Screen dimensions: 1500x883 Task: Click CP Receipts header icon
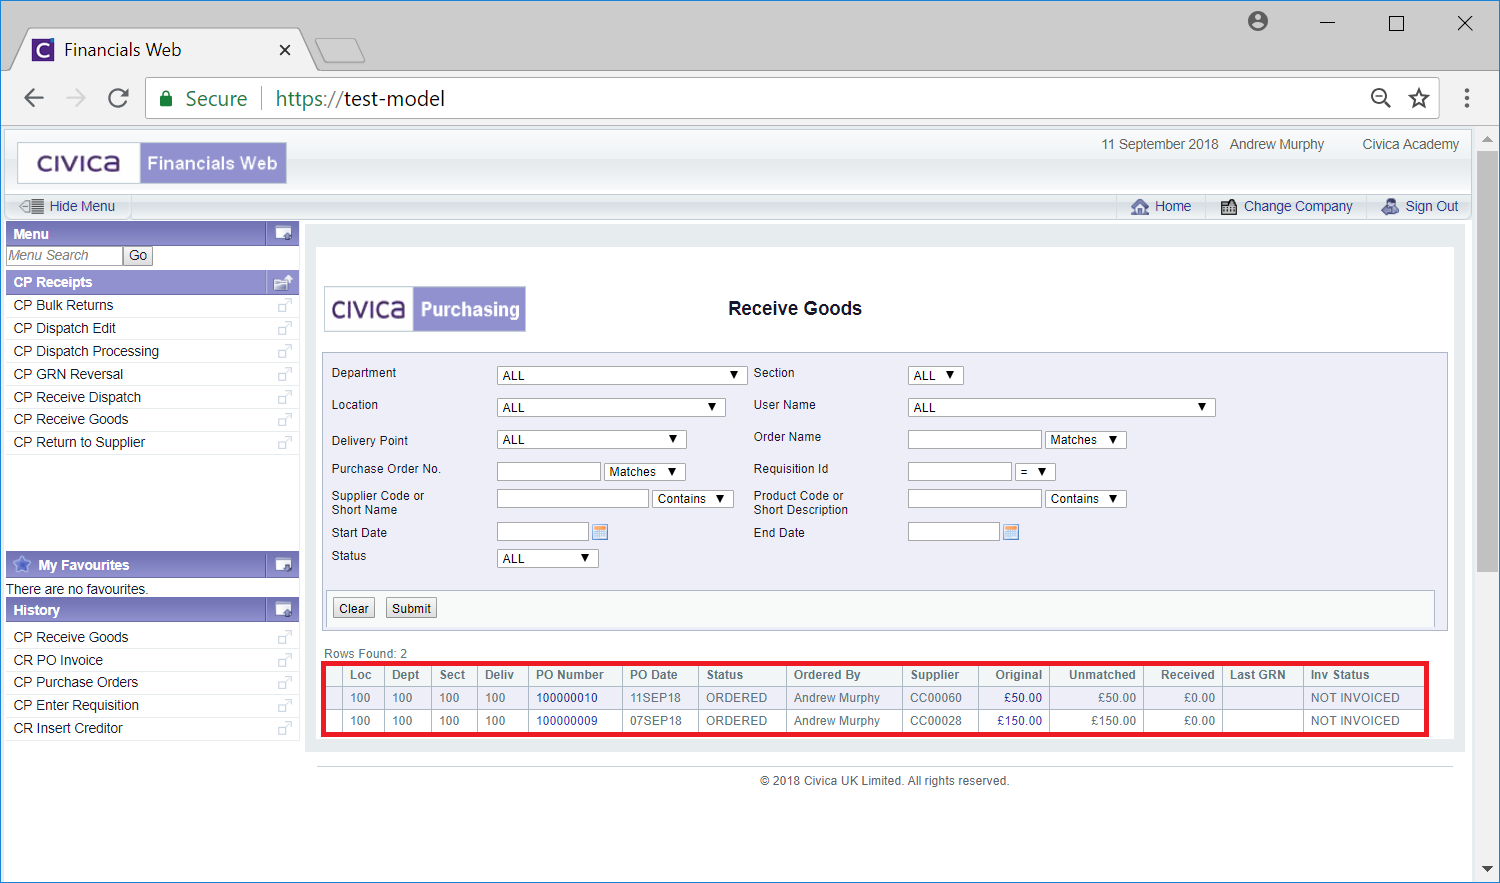pos(284,282)
